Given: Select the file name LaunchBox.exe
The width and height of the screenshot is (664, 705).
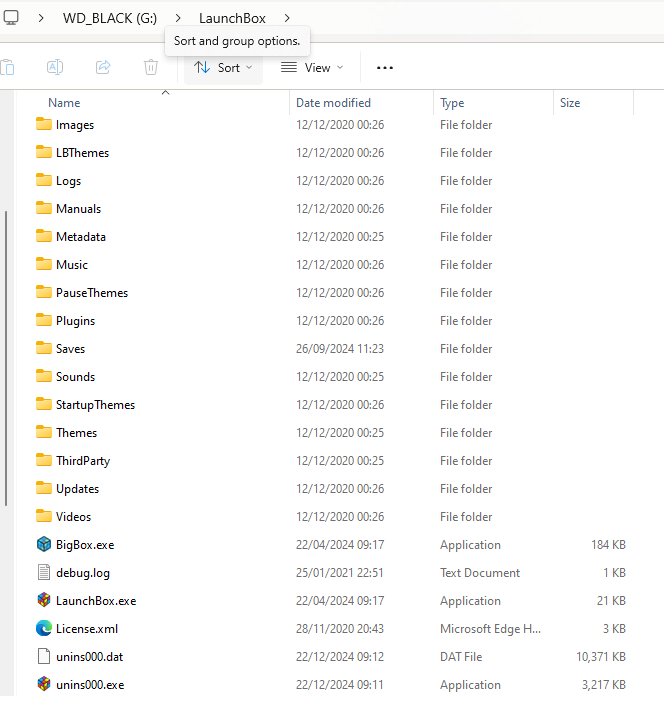Looking at the screenshot, I should [96, 601].
